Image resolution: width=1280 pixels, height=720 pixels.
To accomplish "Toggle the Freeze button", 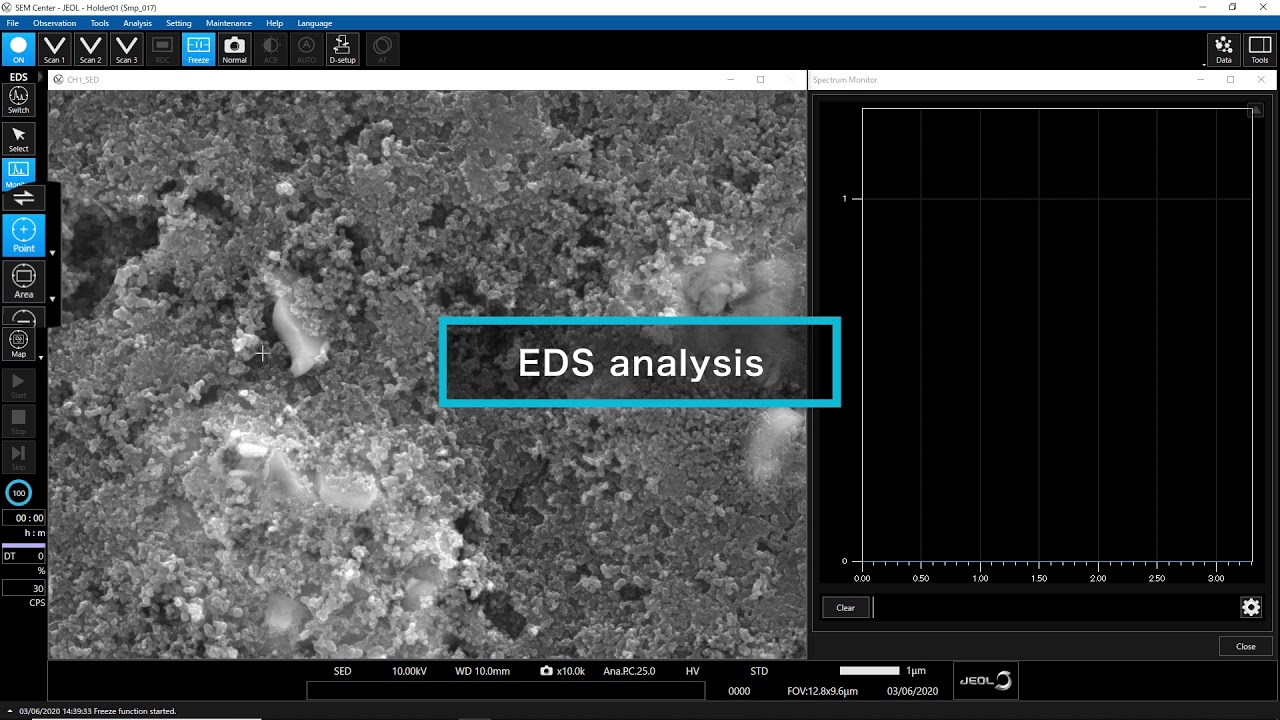I will (198, 49).
